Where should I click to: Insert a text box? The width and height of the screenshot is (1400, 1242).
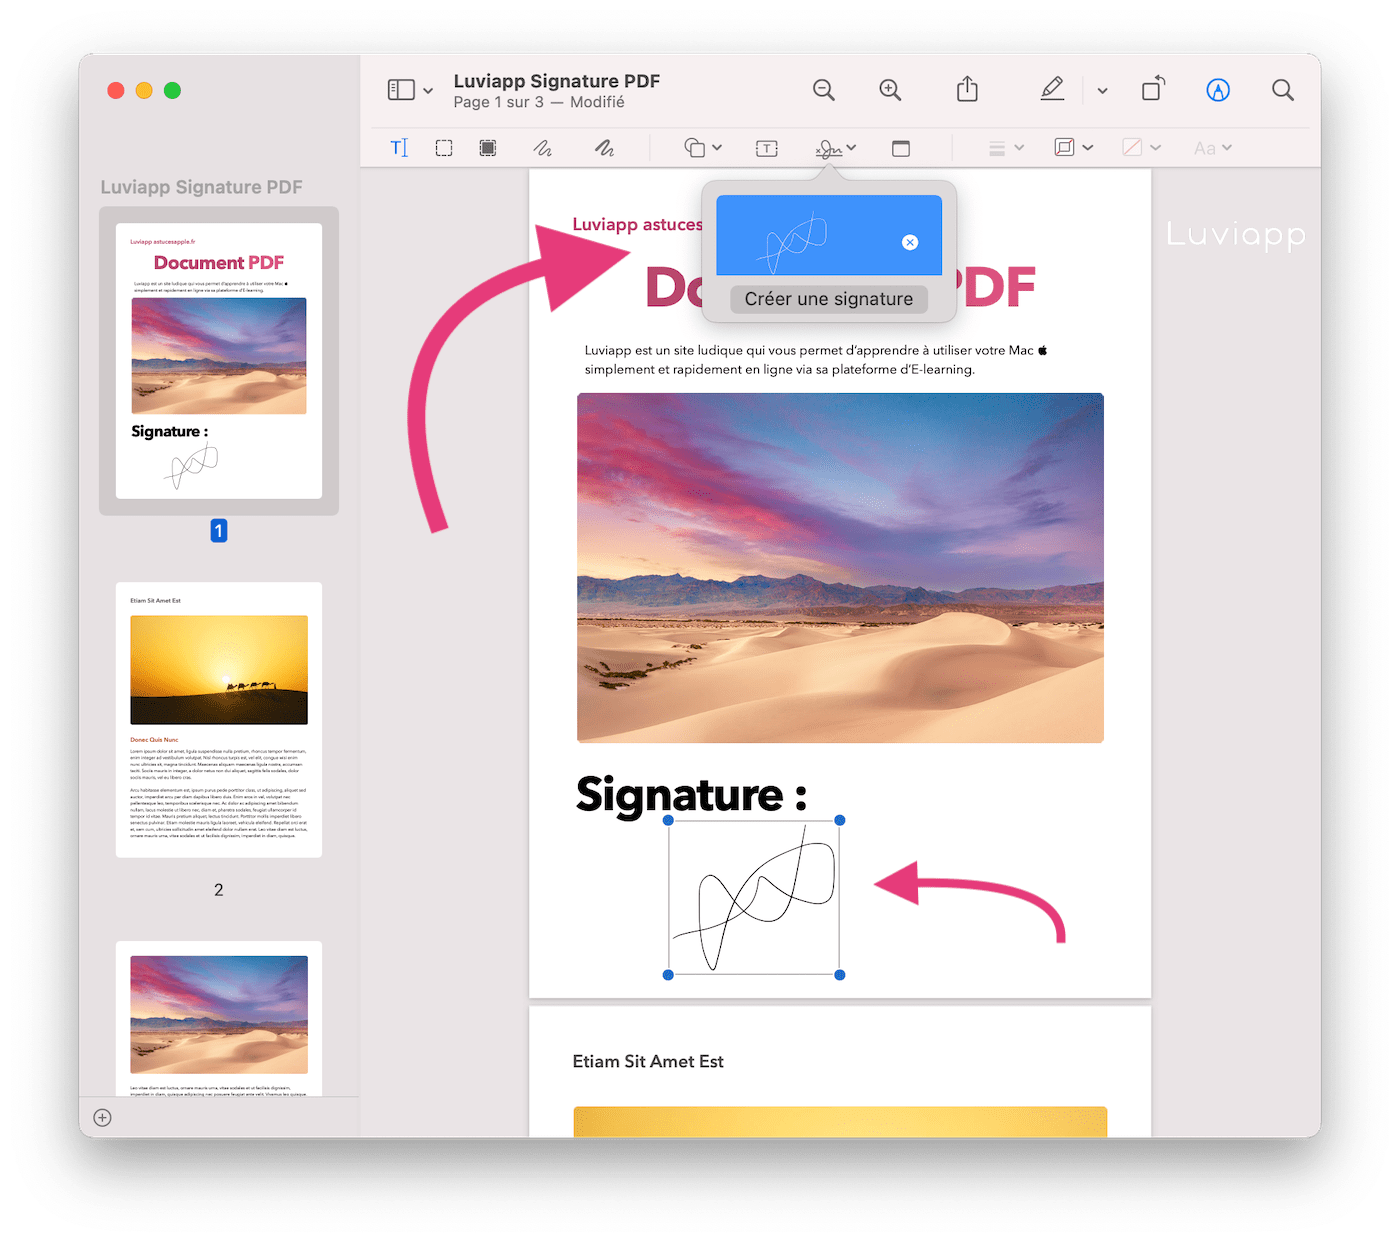(766, 147)
